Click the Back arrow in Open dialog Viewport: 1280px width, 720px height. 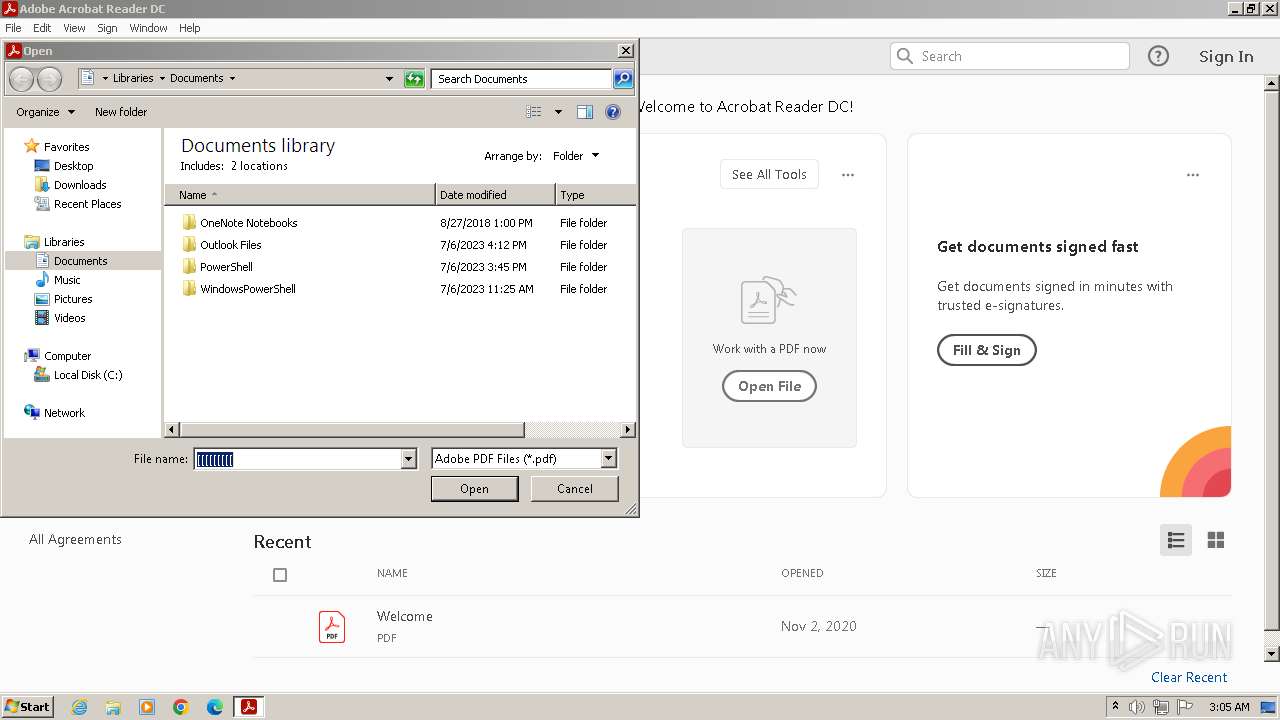[x=21, y=79]
